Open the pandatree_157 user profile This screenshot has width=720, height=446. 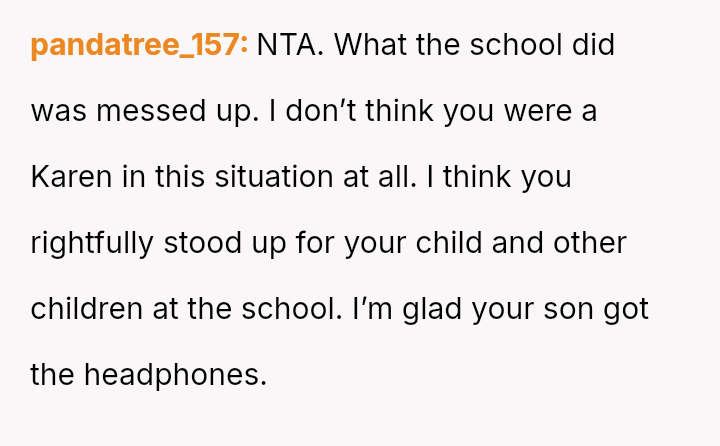(x=139, y=46)
